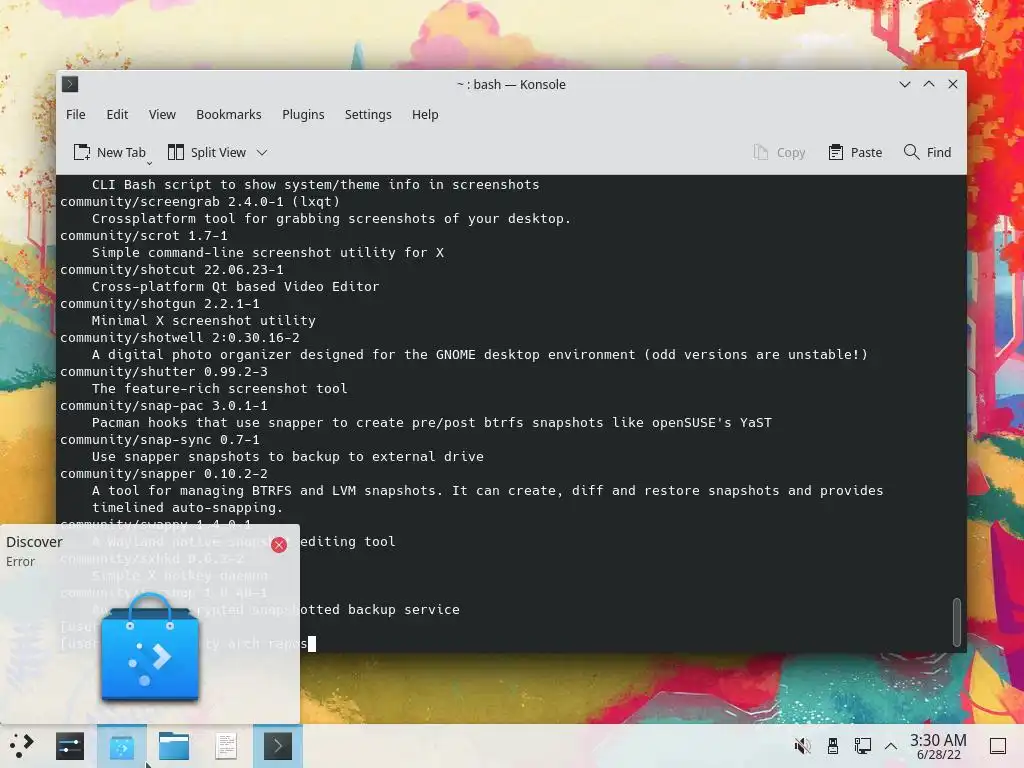Click the terminal cursor at the prompt
The width and height of the screenshot is (1024, 768).
point(312,644)
